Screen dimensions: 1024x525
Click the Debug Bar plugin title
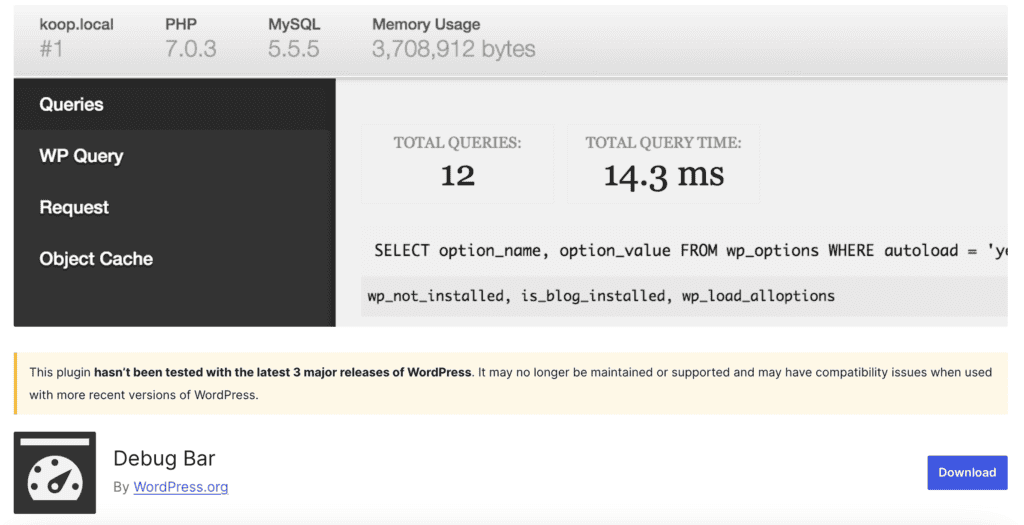(164, 458)
